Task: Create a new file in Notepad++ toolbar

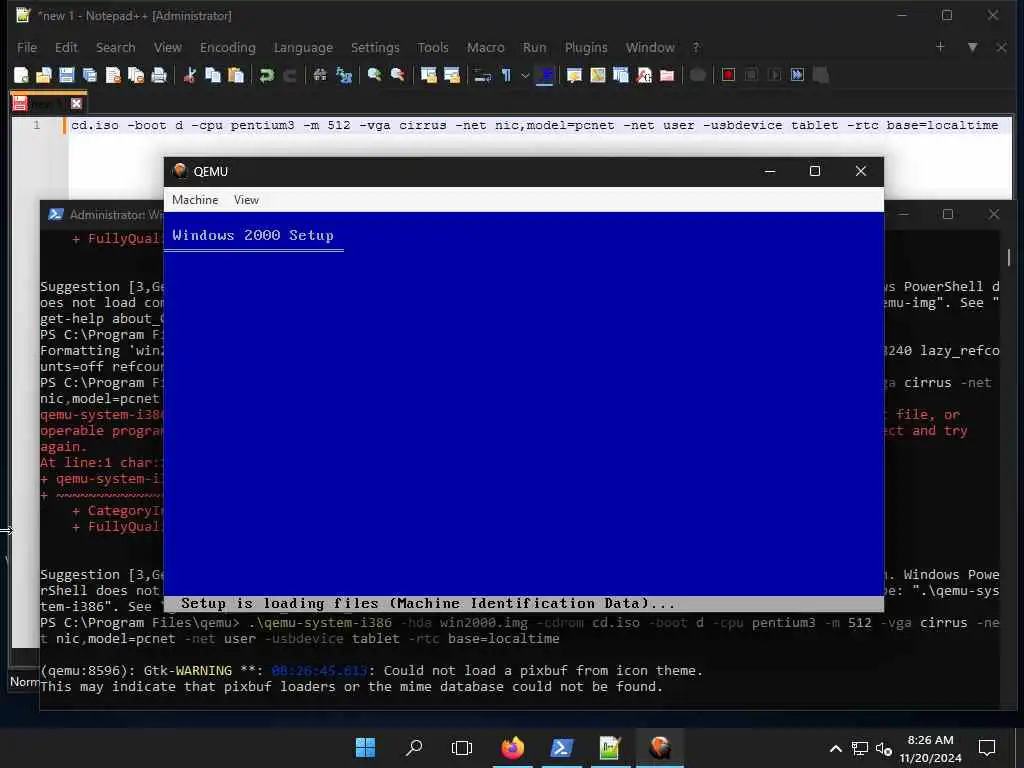Action: tap(21, 75)
